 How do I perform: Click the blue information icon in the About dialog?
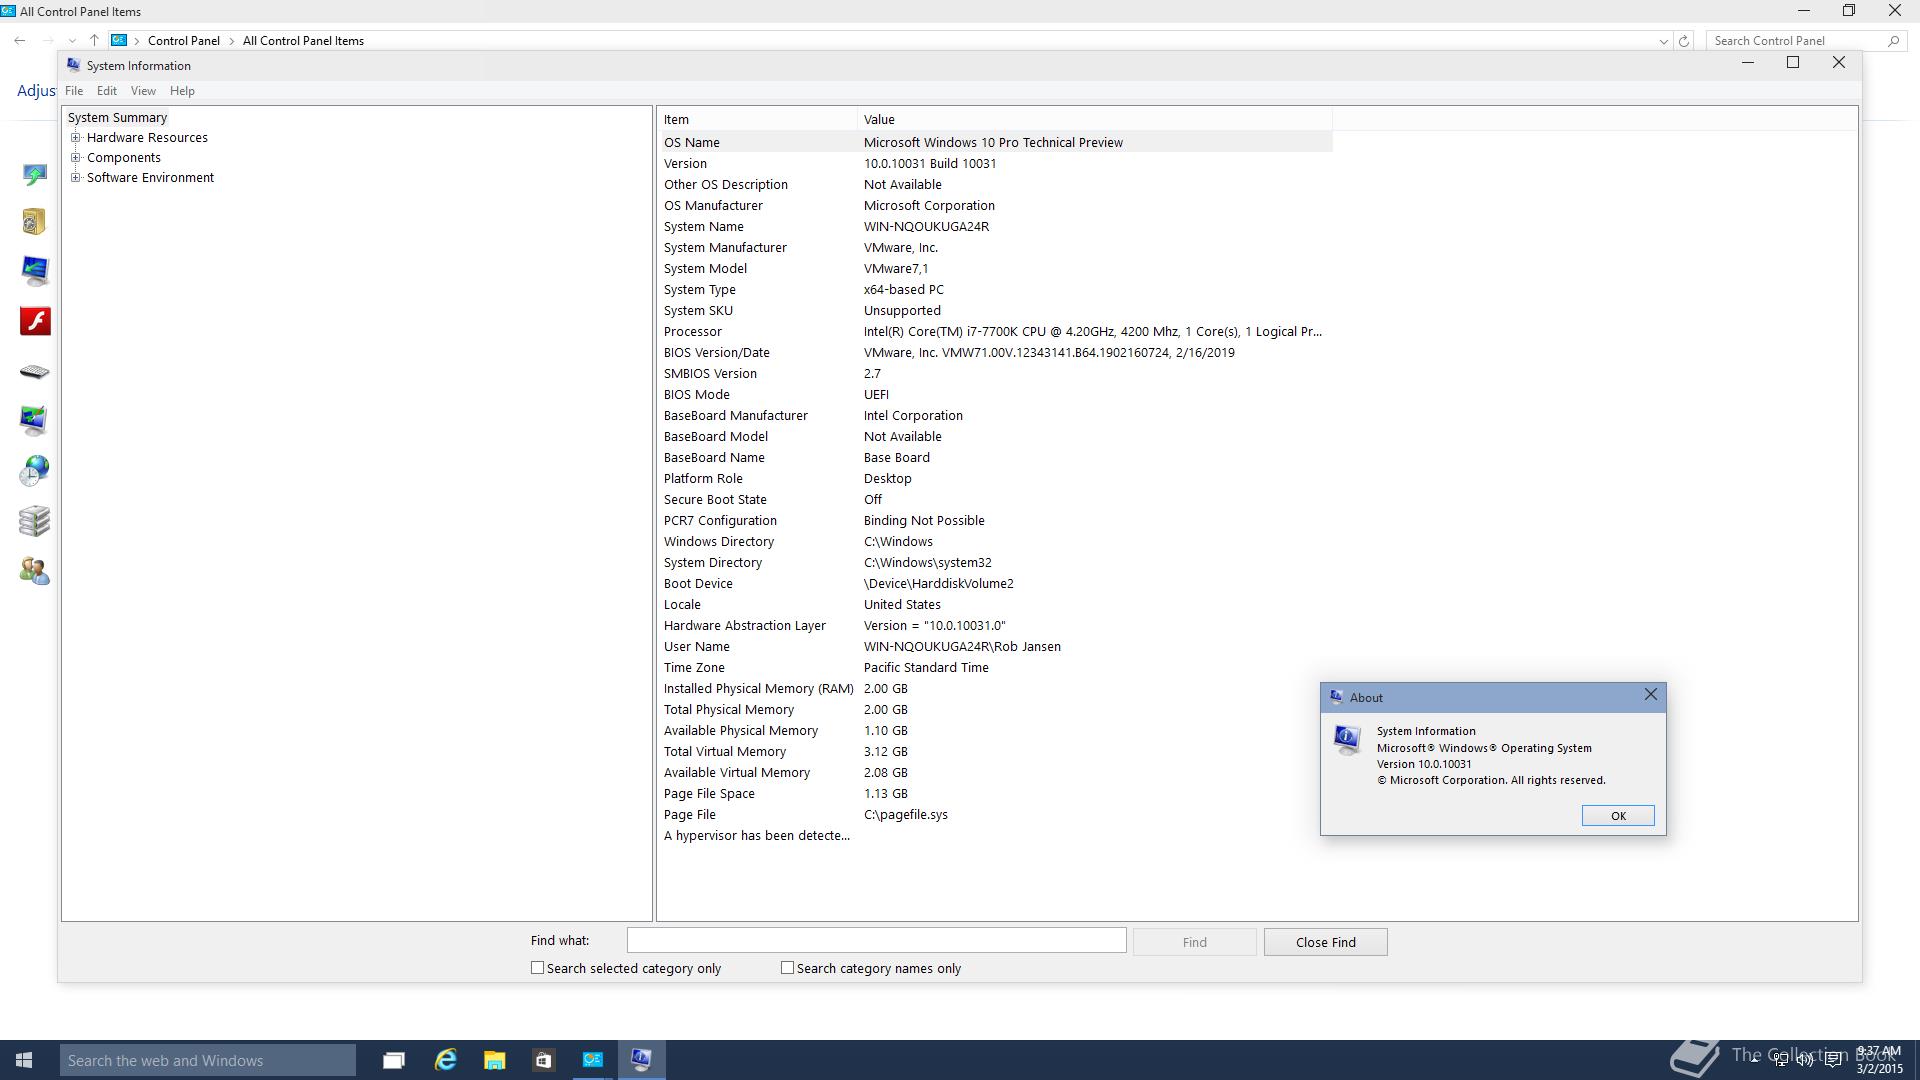(1347, 739)
